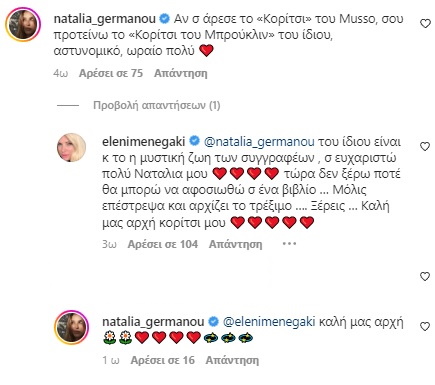Like natalia_germanou's first comment with heart
435x385 pixels.
pyautogui.click(x=425, y=24)
